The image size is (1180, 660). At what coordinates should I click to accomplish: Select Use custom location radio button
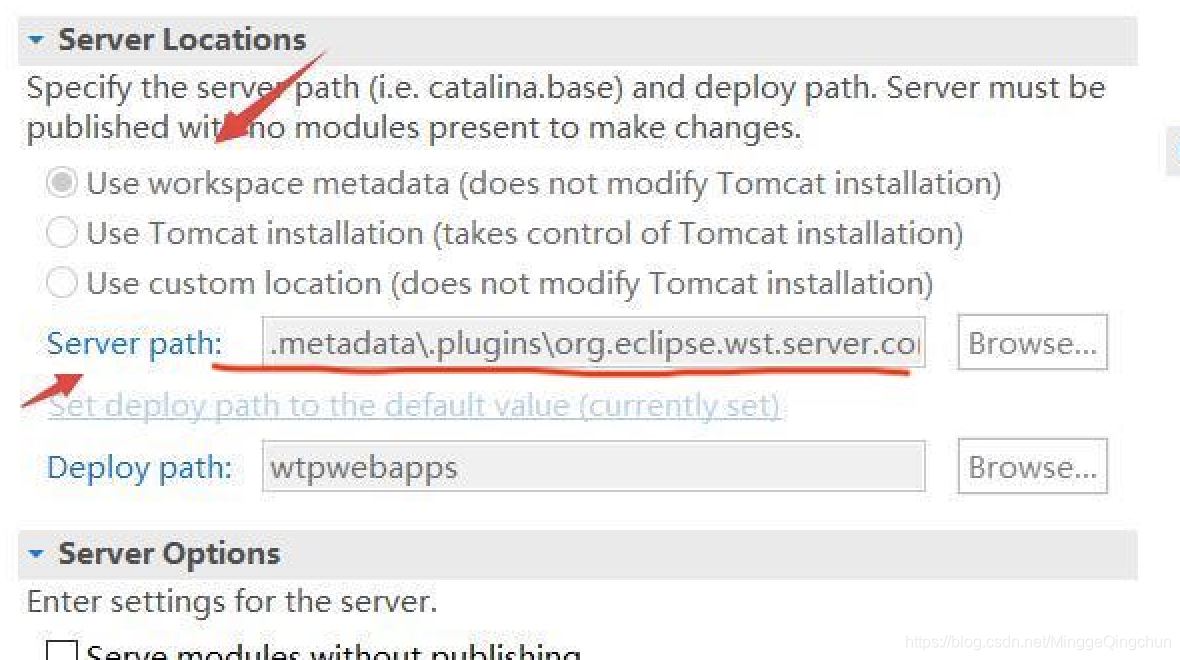(x=62, y=283)
